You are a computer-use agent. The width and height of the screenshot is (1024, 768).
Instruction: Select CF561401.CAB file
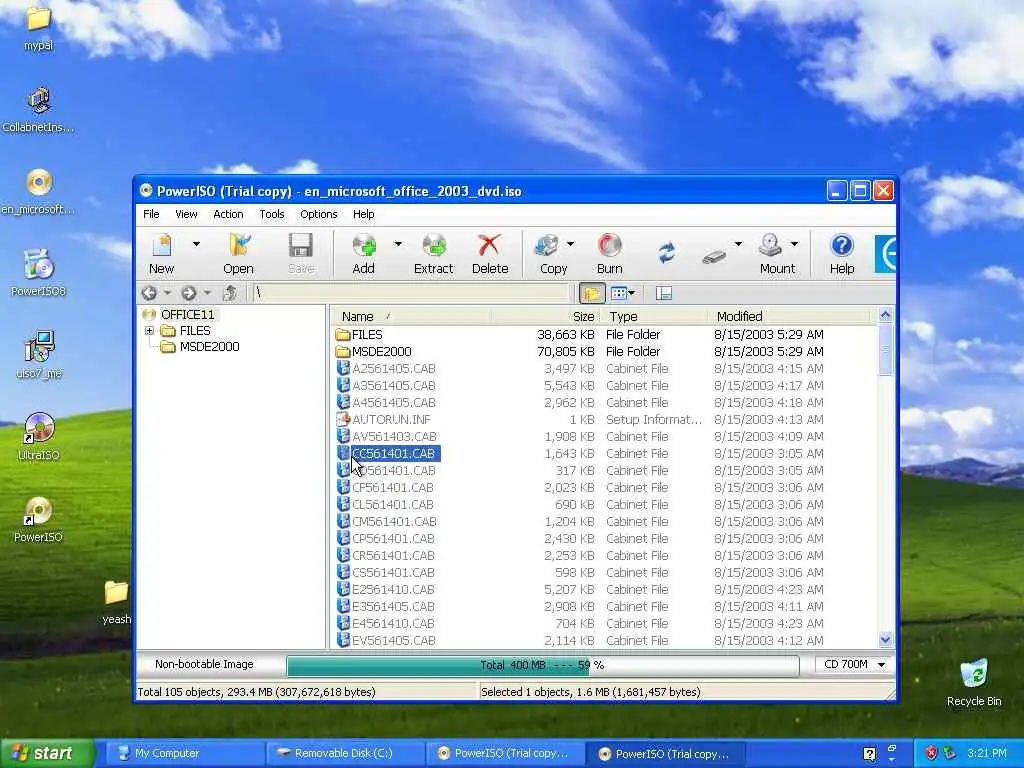(x=392, y=487)
